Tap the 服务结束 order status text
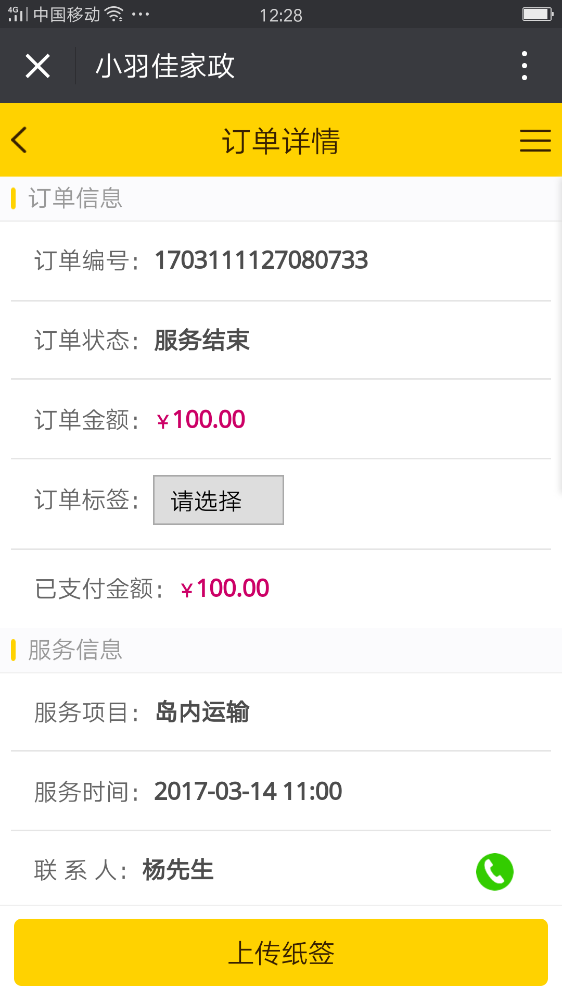Screen dimensions: 562x1000 pos(202,340)
